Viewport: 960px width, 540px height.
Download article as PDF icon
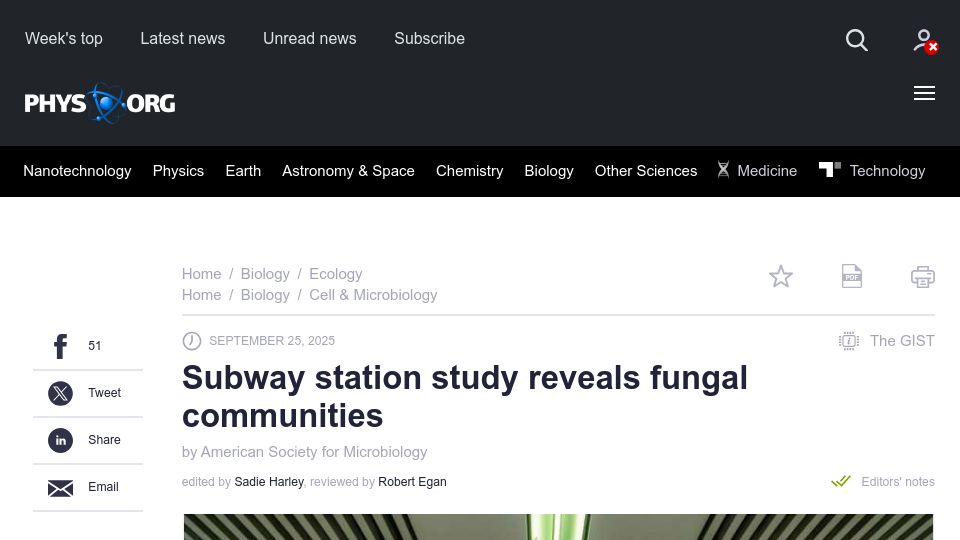[x=852, y=277]
